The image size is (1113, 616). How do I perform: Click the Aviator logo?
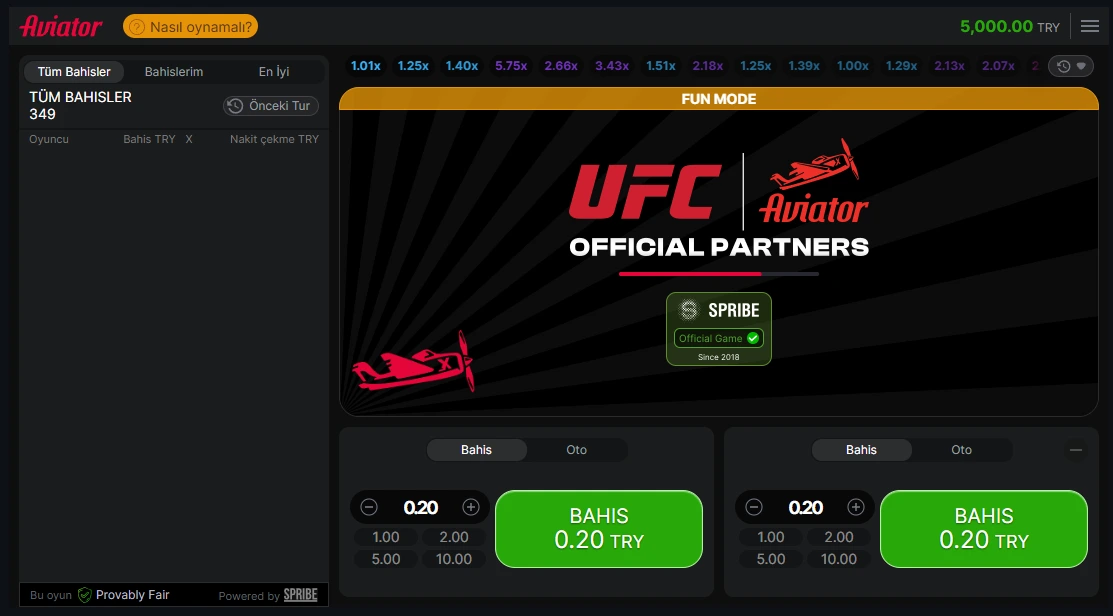61,26
